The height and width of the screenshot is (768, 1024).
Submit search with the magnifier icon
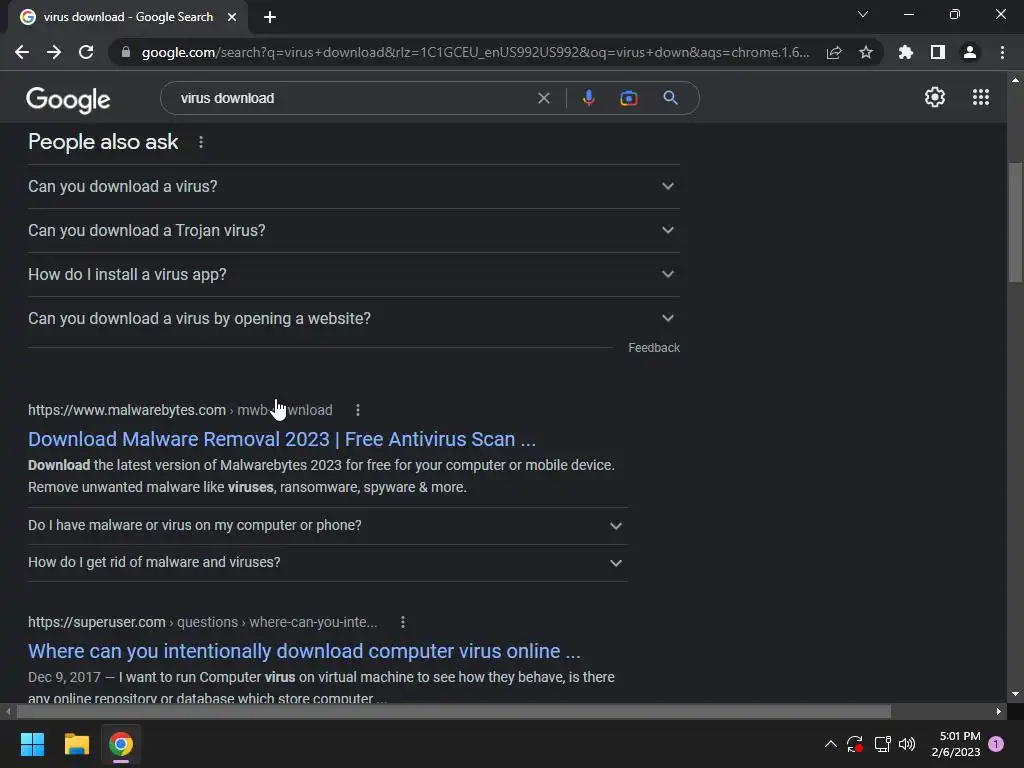(671, 98)
